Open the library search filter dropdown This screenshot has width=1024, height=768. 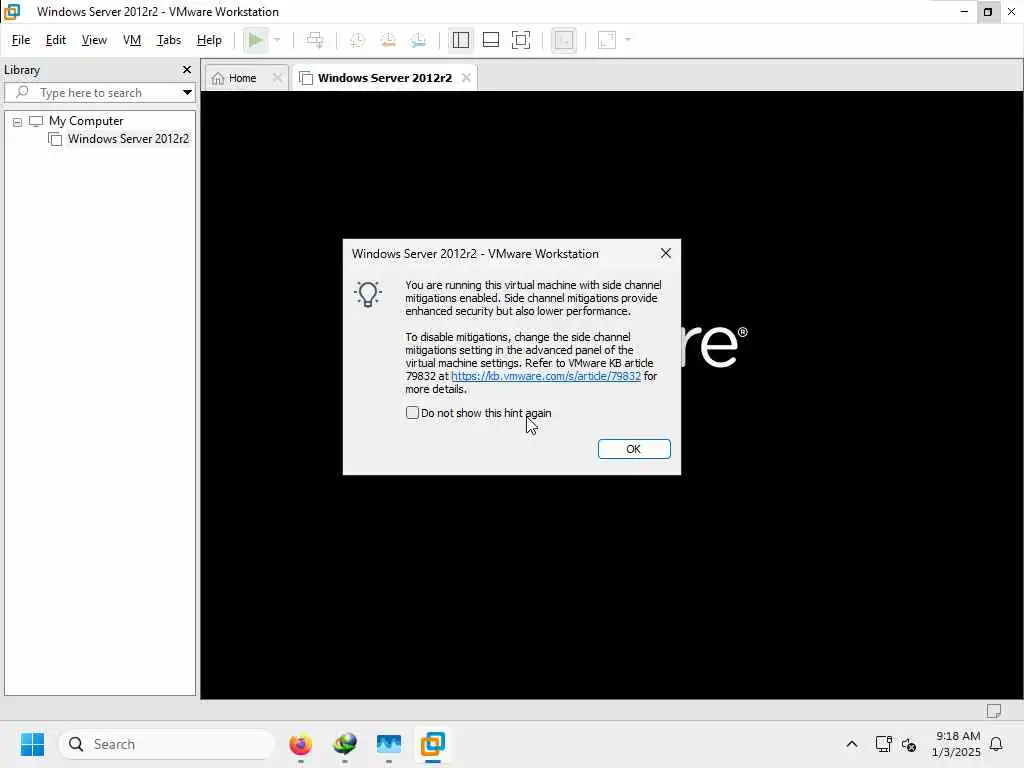(x=187, y=93)
